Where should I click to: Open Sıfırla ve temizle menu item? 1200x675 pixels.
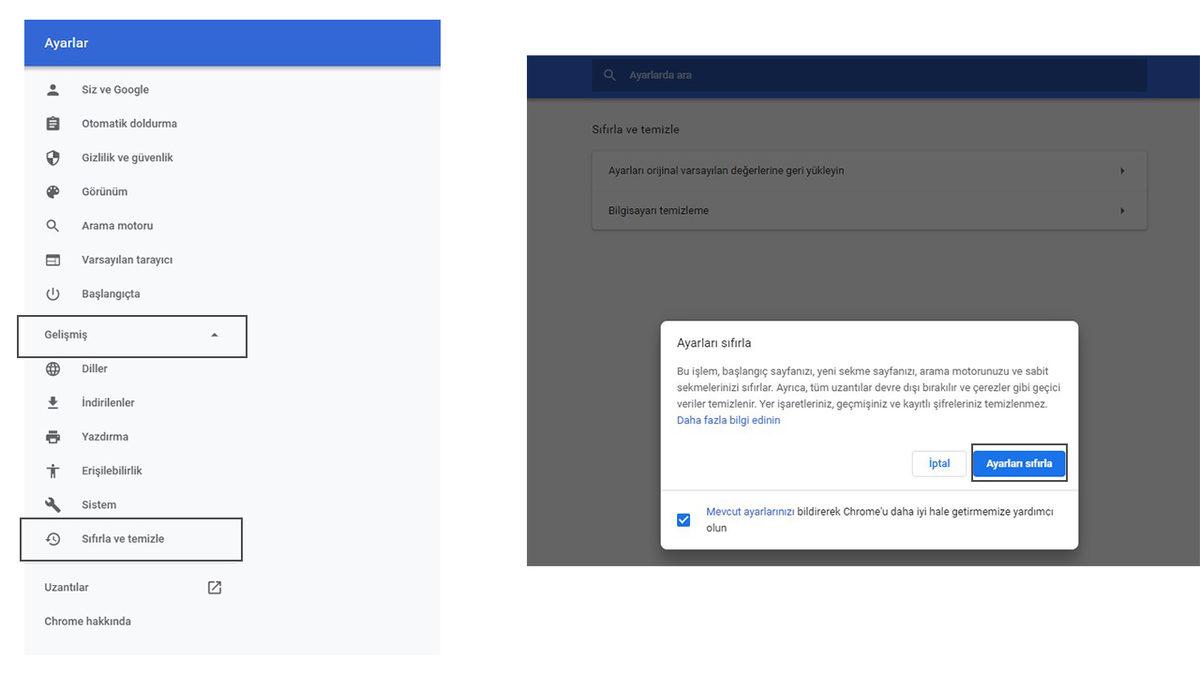[x=123, y=539]
